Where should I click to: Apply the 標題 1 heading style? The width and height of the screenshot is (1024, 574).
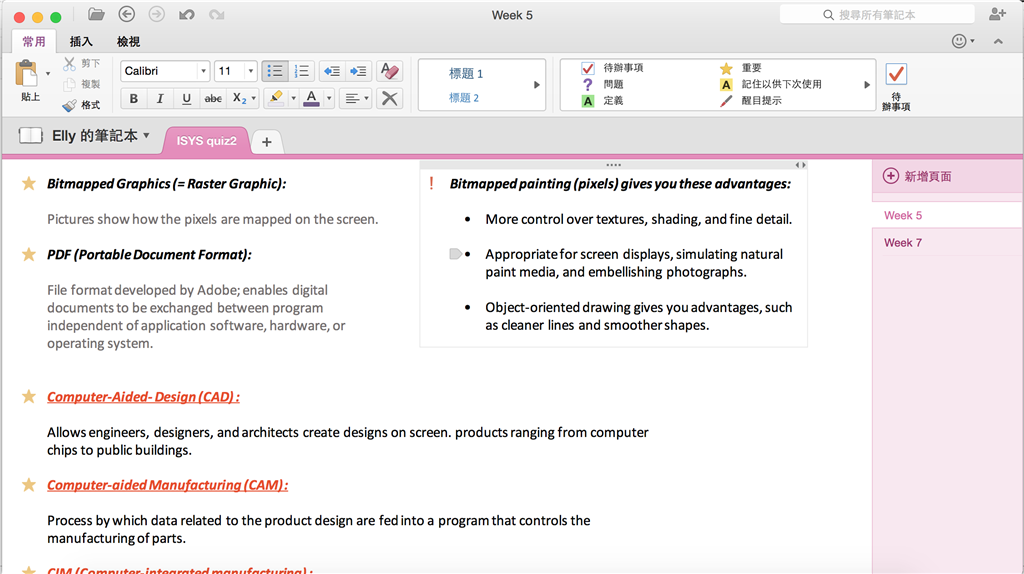pyautogui.click(x=466, y=74)
